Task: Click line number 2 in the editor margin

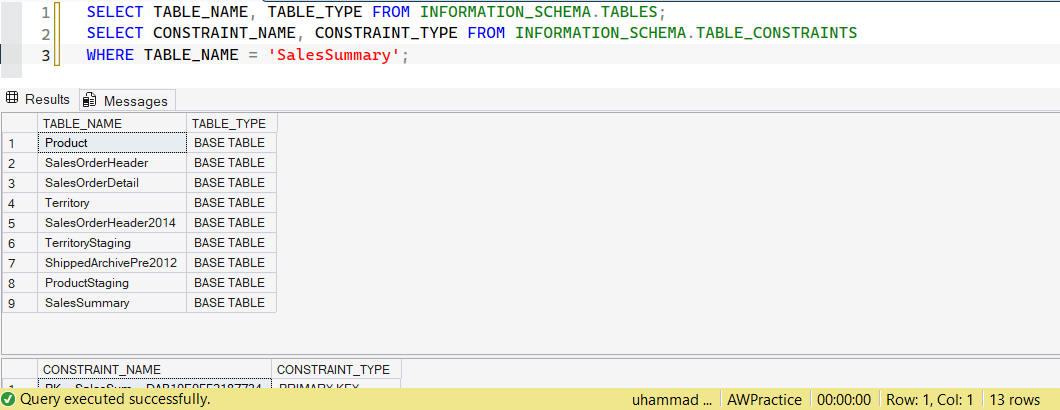Action: [x=45, y=33]
